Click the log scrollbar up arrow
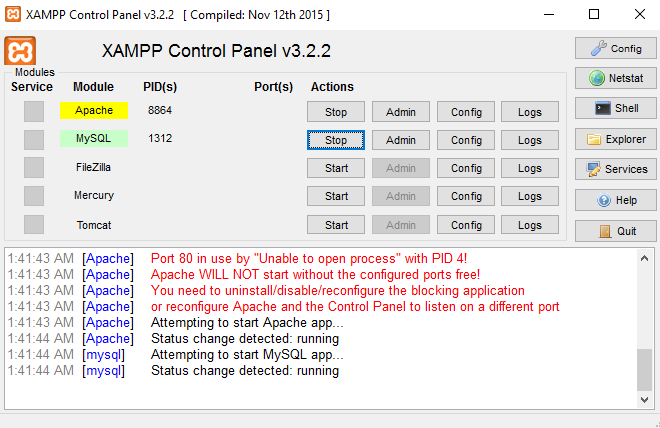The width and height of the screenshot is (660, 428). (644, 258)
